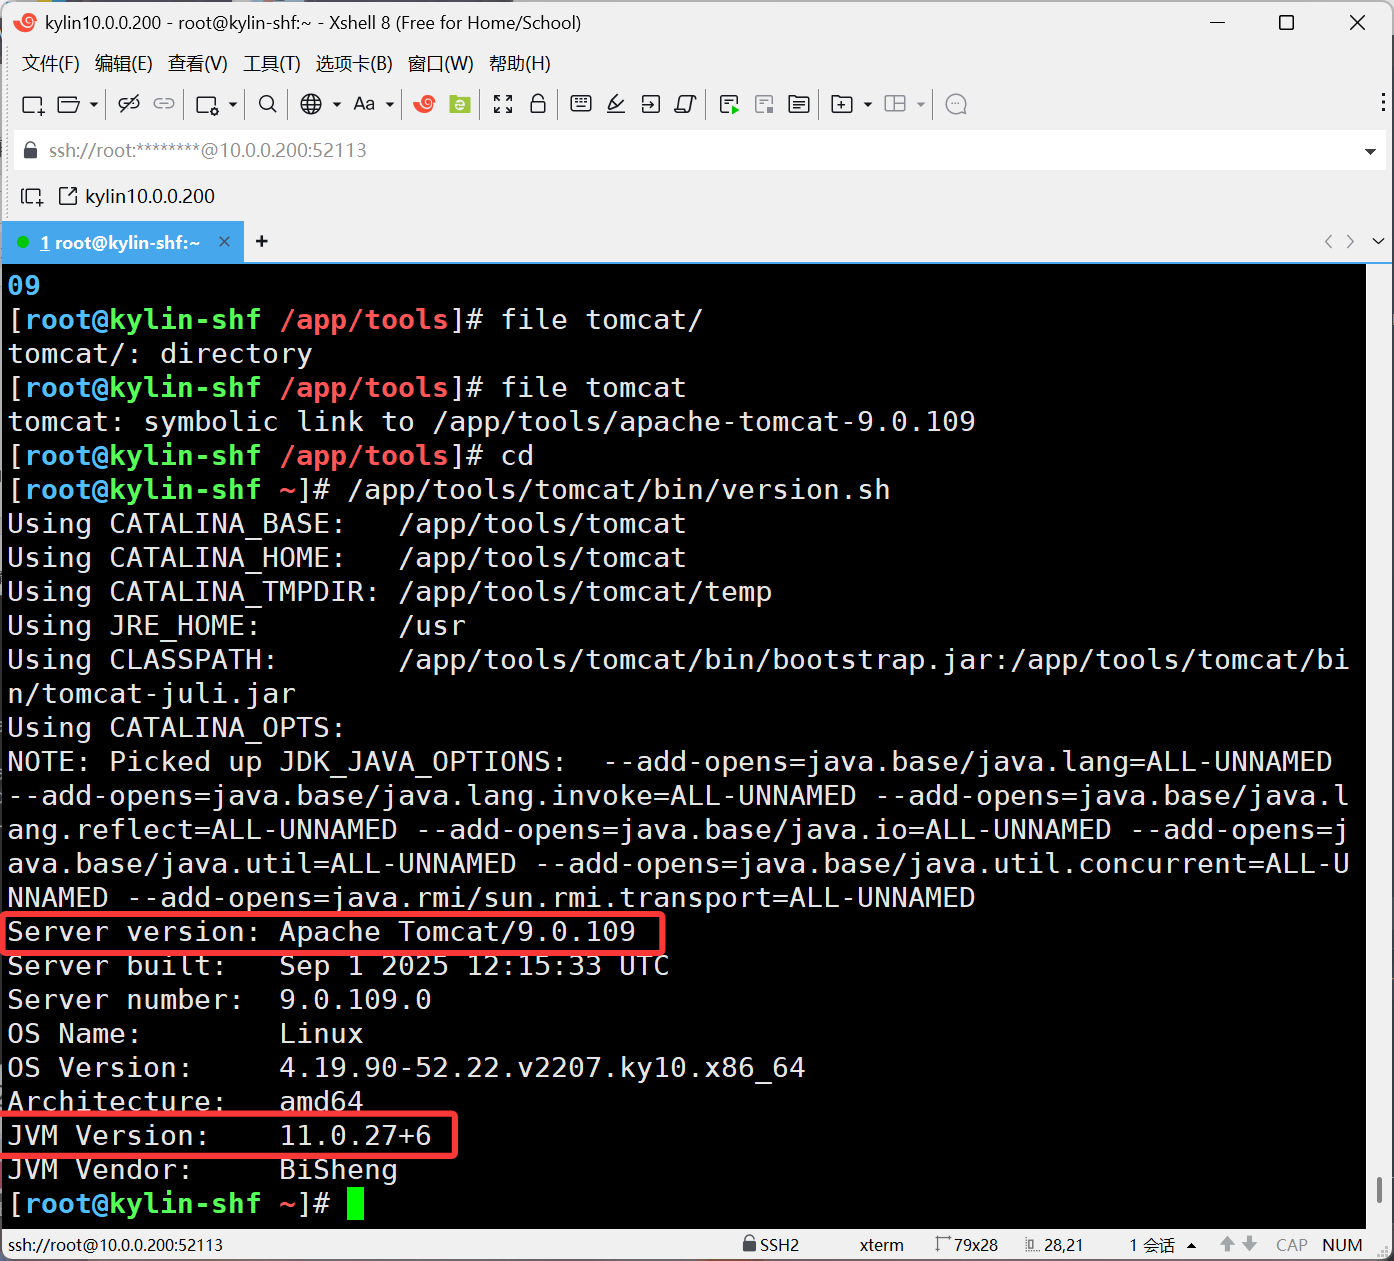This screenshot has width=1394, height=1261.
Task: Start logging with play icon
Action: coord(730,104)
